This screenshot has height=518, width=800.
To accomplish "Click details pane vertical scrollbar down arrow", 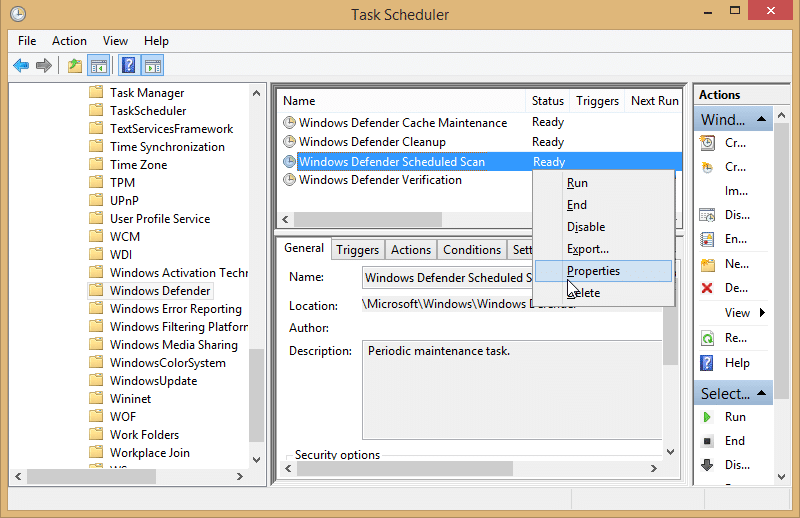I will coord(670,452).
